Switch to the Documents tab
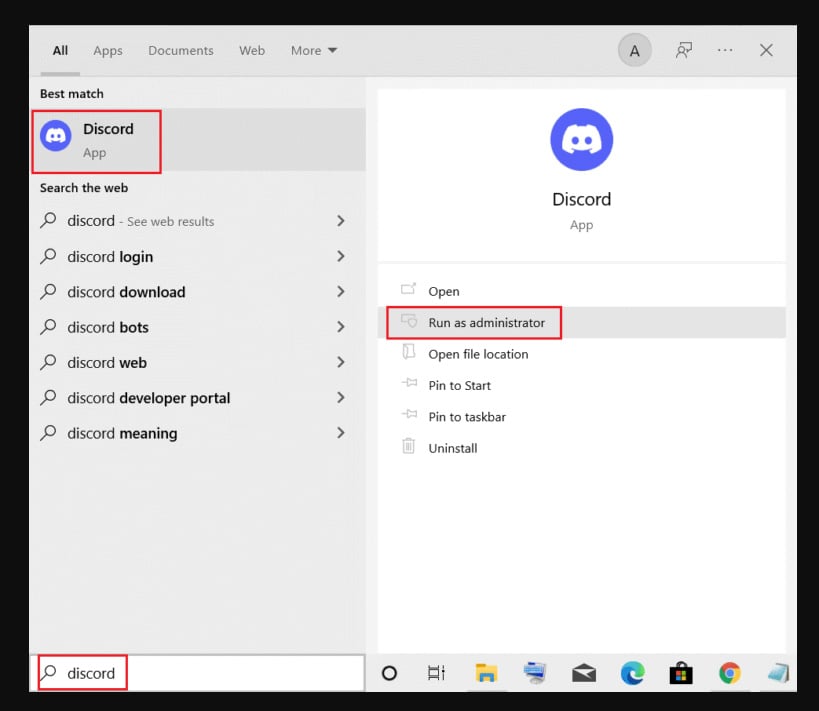Screen dimensions: 819x711 [181, 50]
